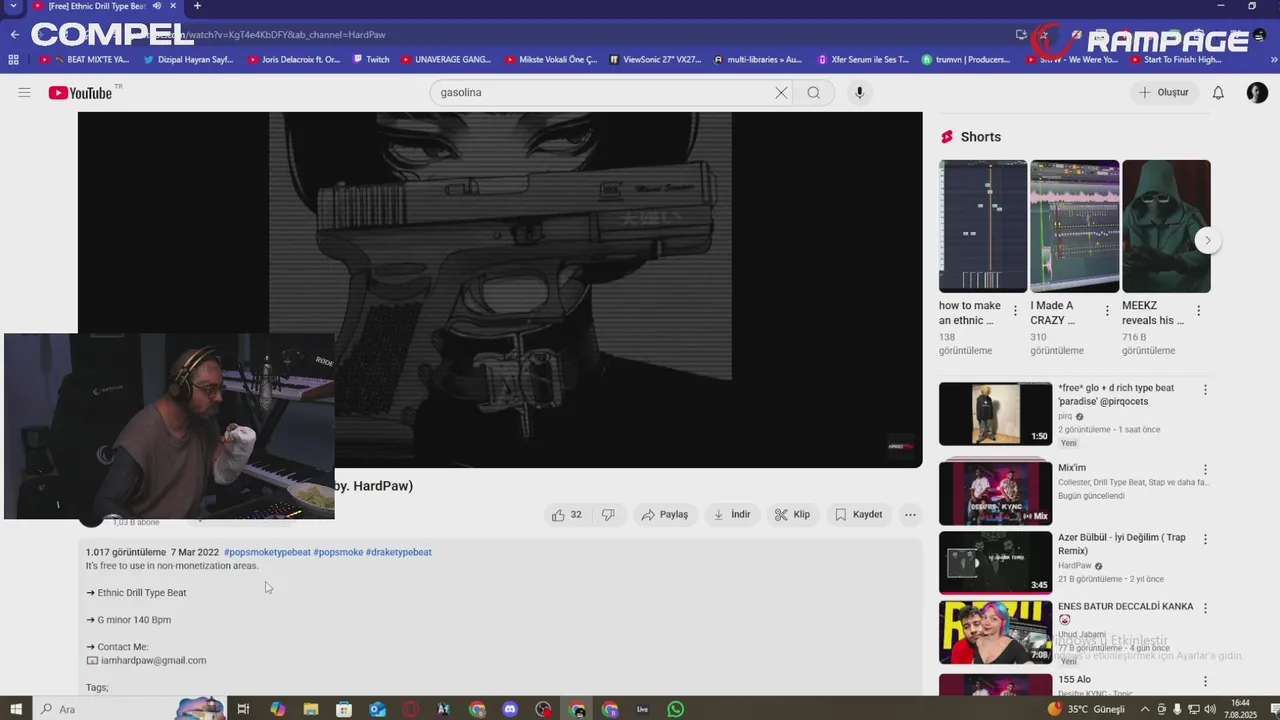
Task: Click the Oluştur create button
Action: (x=1163, y=93)
